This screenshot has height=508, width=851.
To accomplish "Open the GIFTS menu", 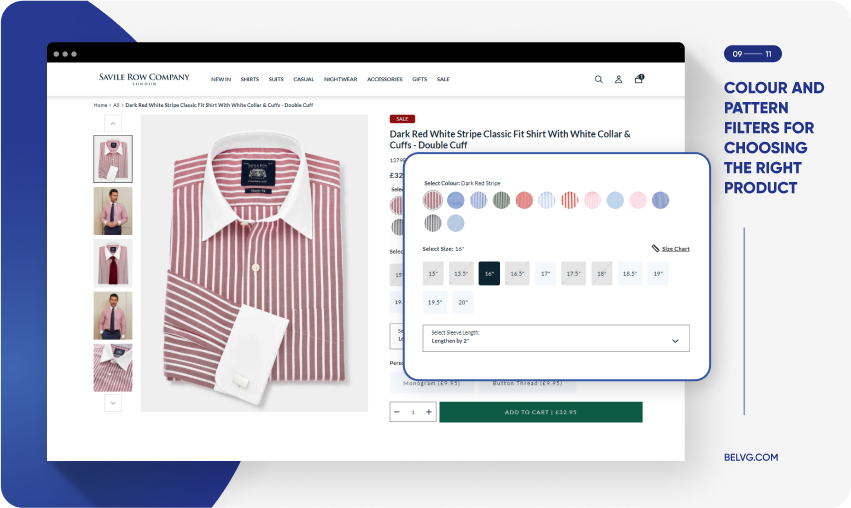I will pyautogui.click(x=420, y=79).
